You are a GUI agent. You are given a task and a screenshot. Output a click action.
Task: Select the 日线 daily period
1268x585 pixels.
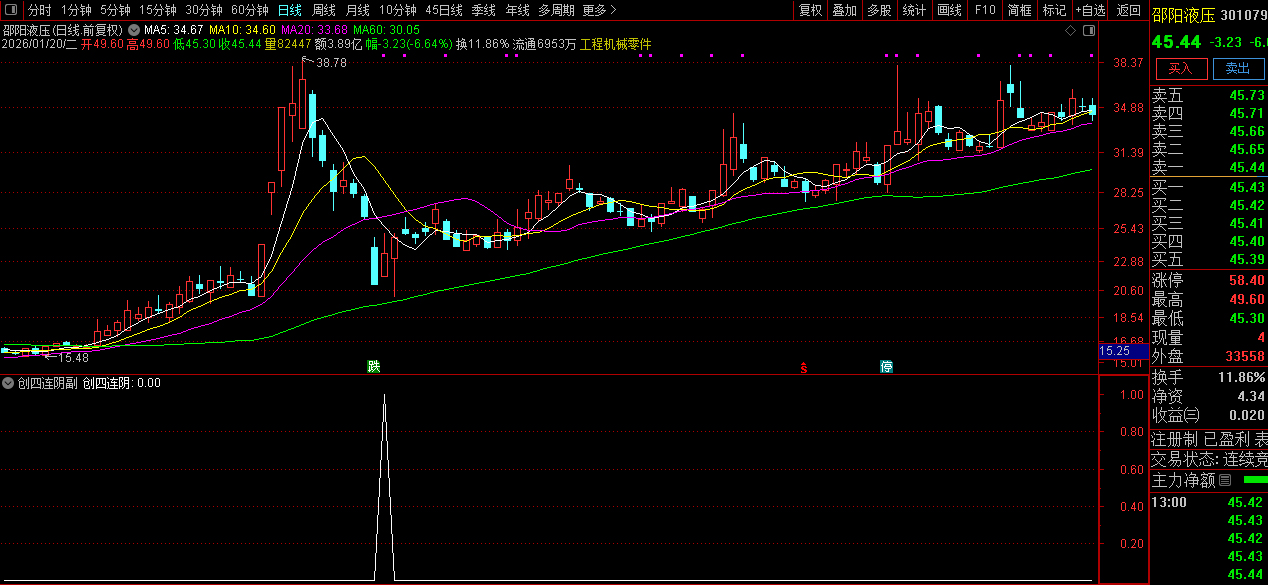coord(289,10)
